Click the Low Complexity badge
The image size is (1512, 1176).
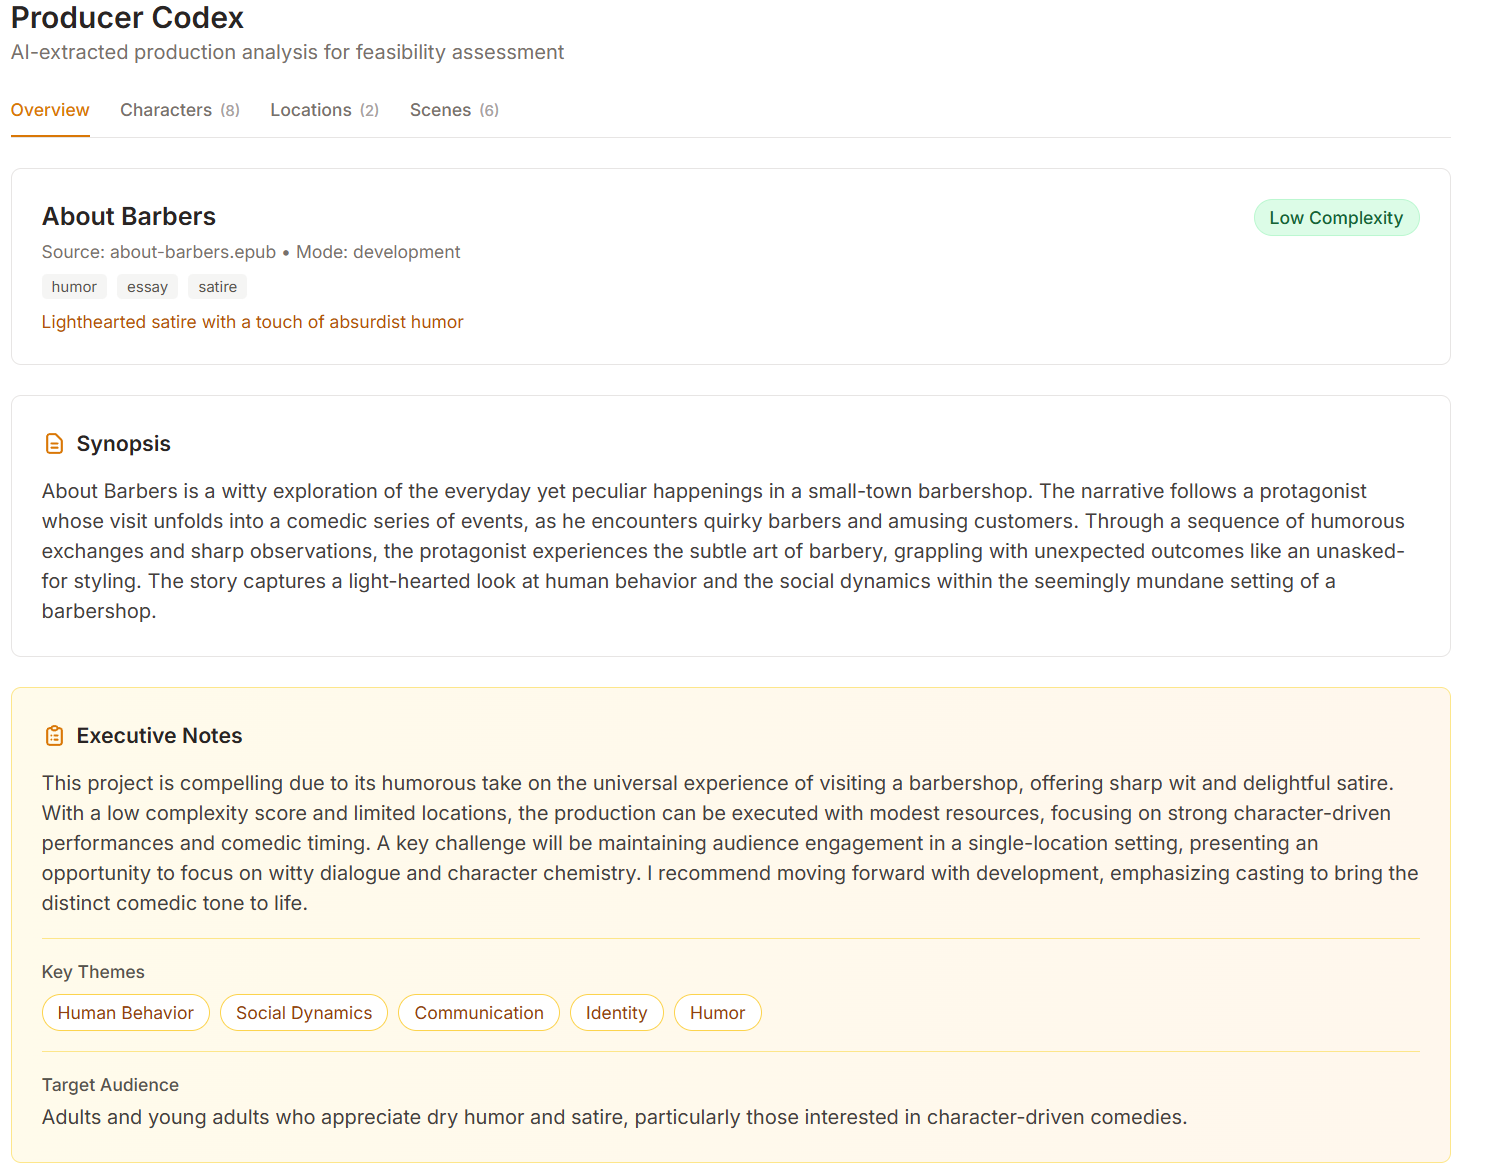click(1336, 217)
